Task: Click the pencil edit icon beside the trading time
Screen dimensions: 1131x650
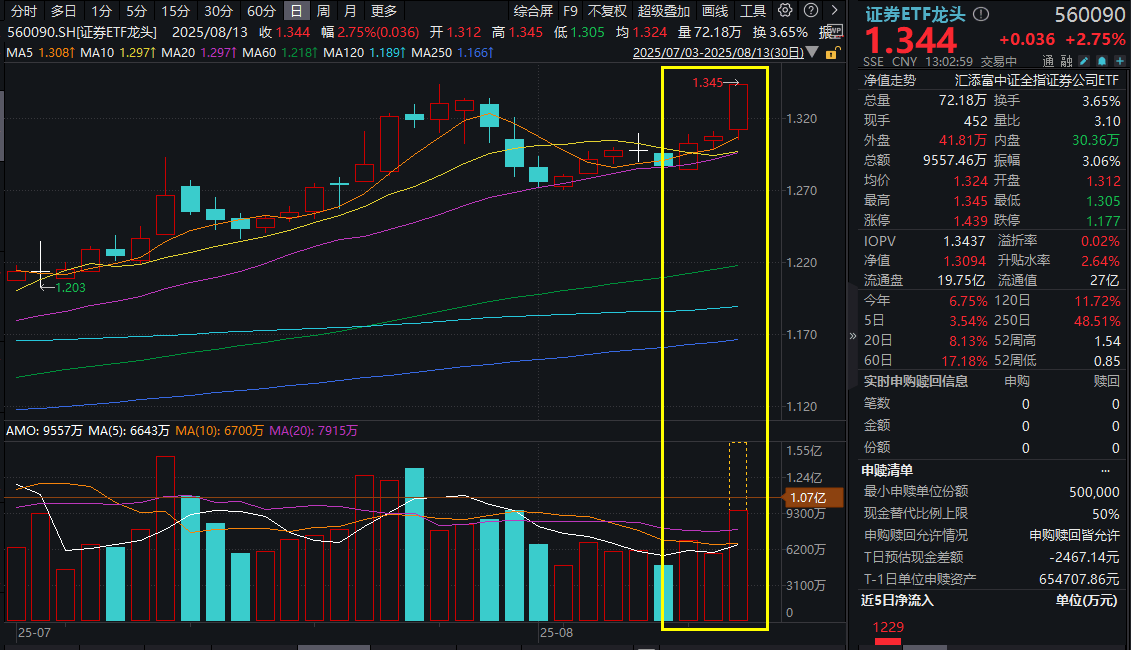Action: (1082, 61)
